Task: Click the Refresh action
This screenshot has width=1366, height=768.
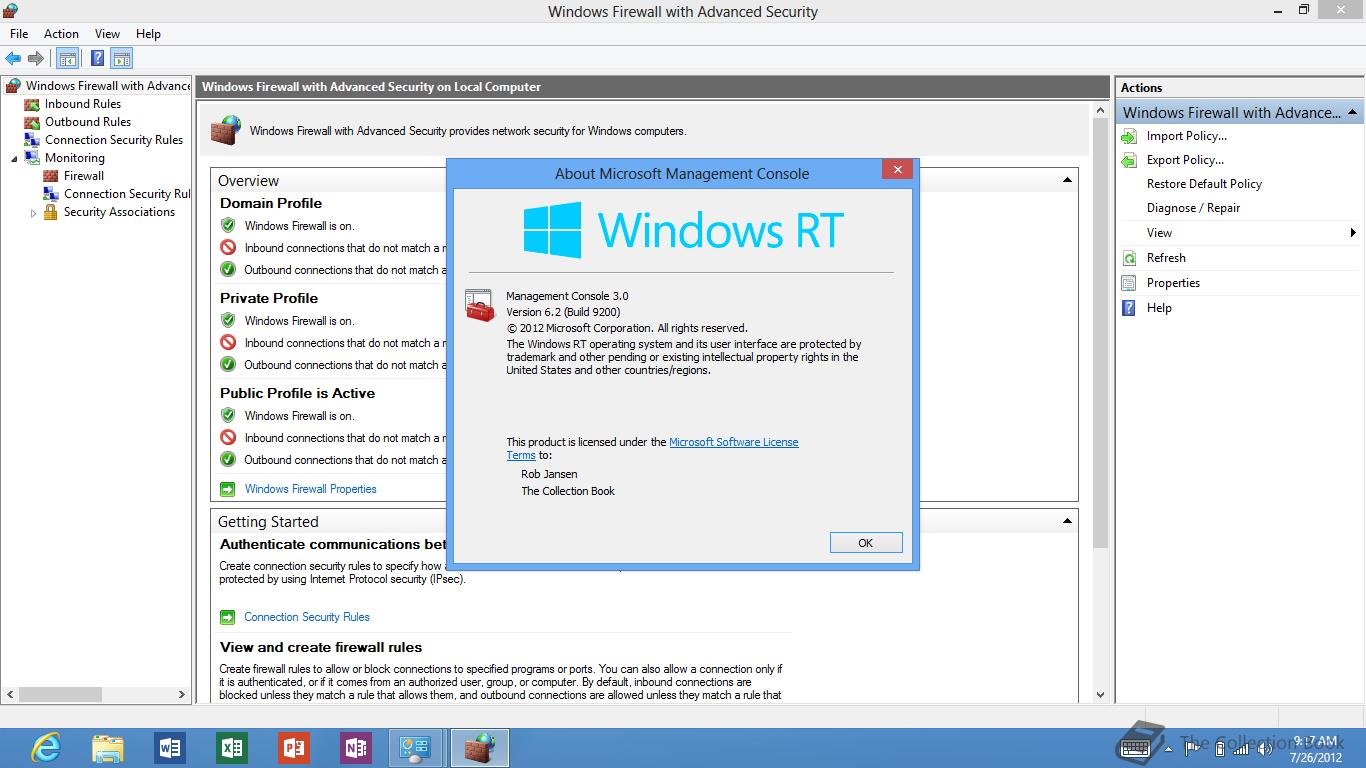Action: pos(1166,258)
